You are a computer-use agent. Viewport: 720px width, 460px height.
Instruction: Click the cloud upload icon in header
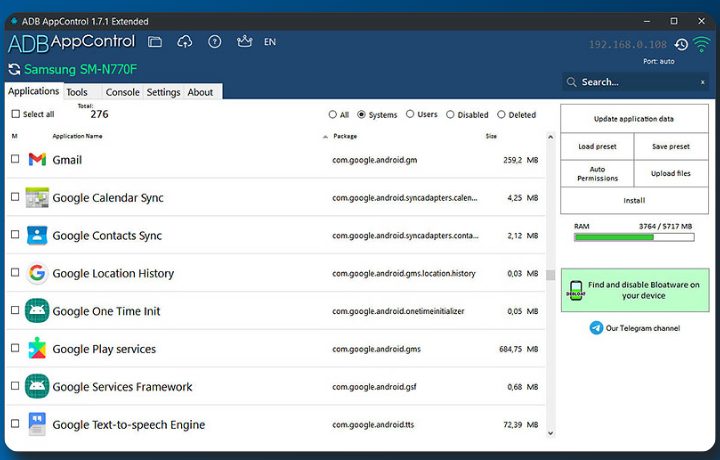184,42
